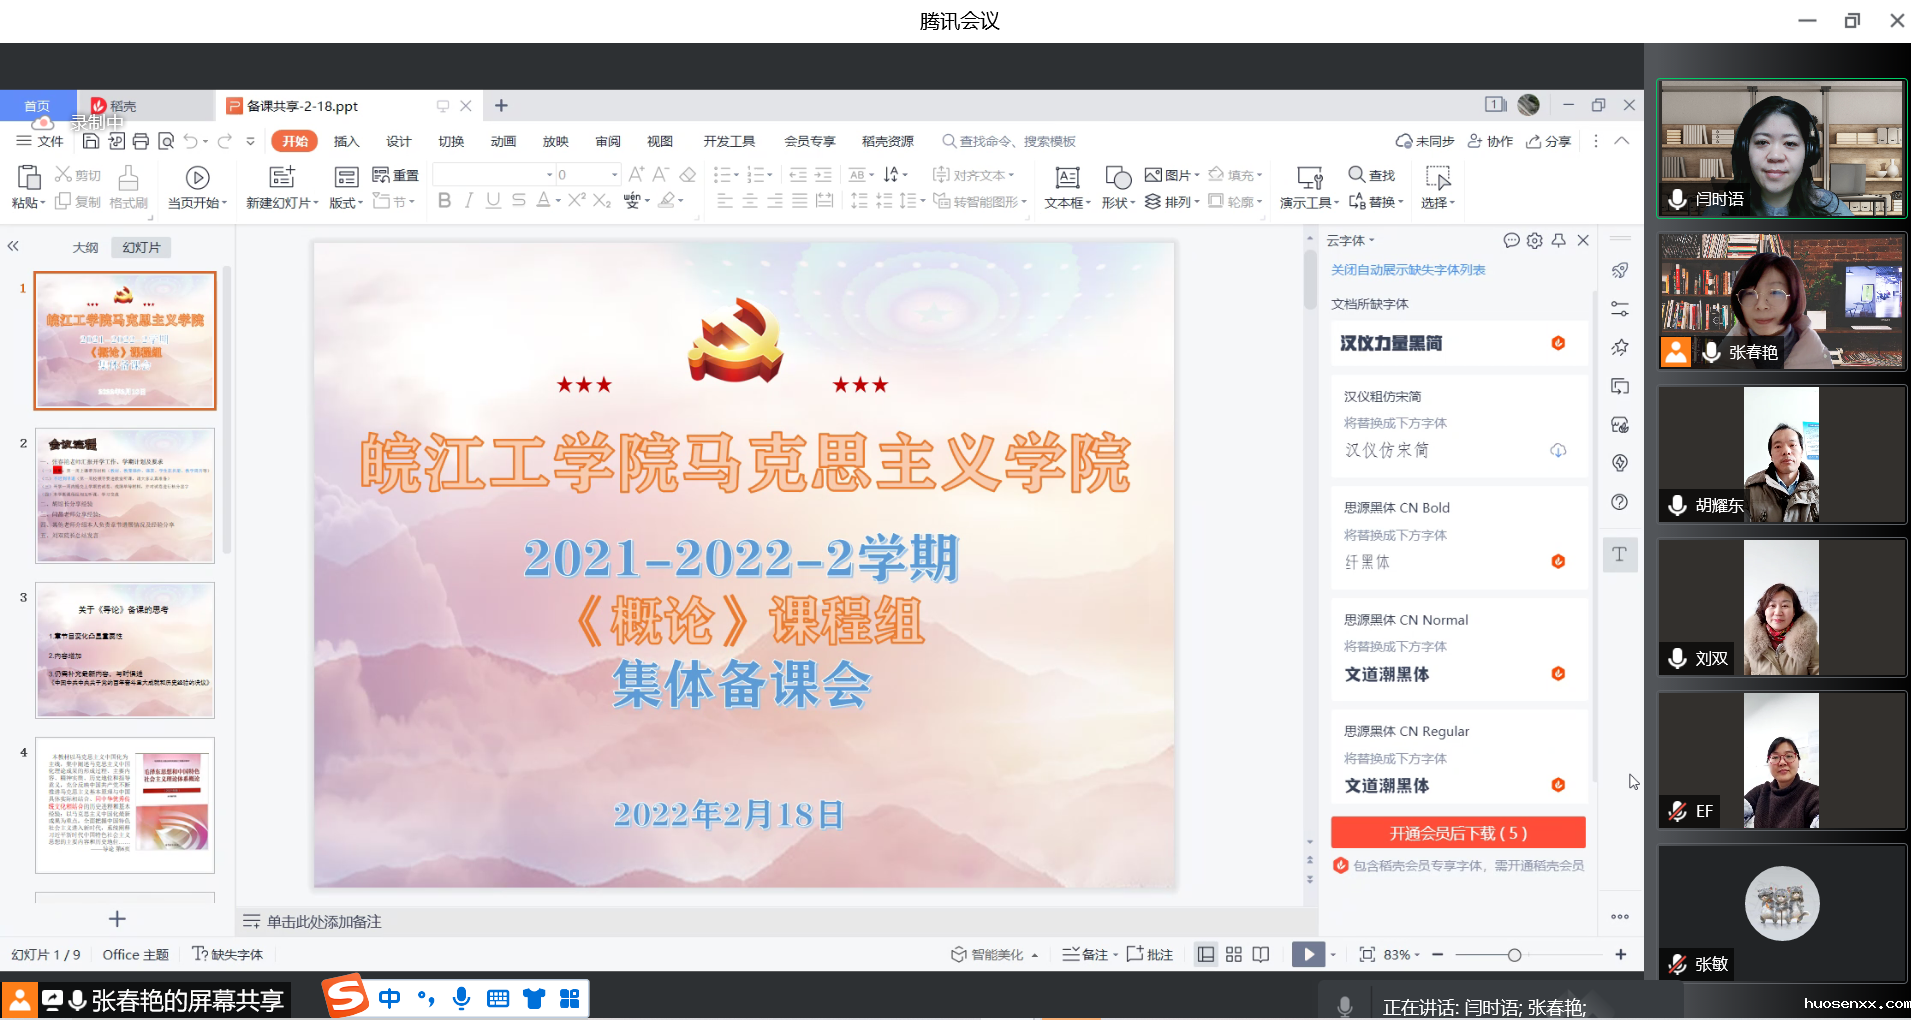Open font panel settings gear icon
Image resolution: width=1911 pixels, height=1020 pixels.
click(x=1534, y=241)
